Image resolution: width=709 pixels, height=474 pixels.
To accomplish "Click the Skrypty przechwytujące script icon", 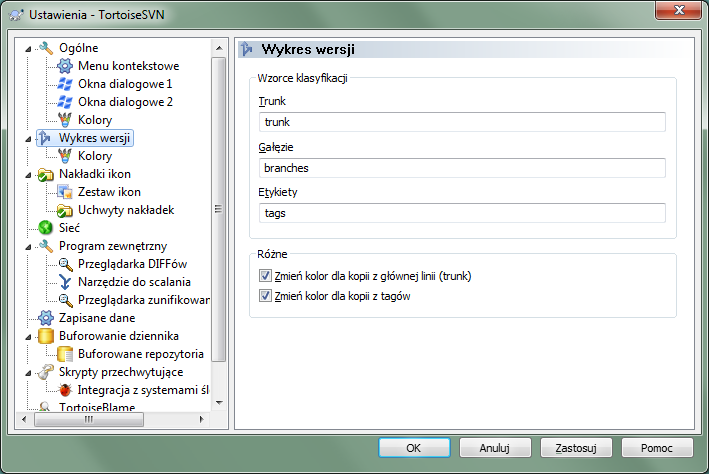I will (x=46, y=372).
